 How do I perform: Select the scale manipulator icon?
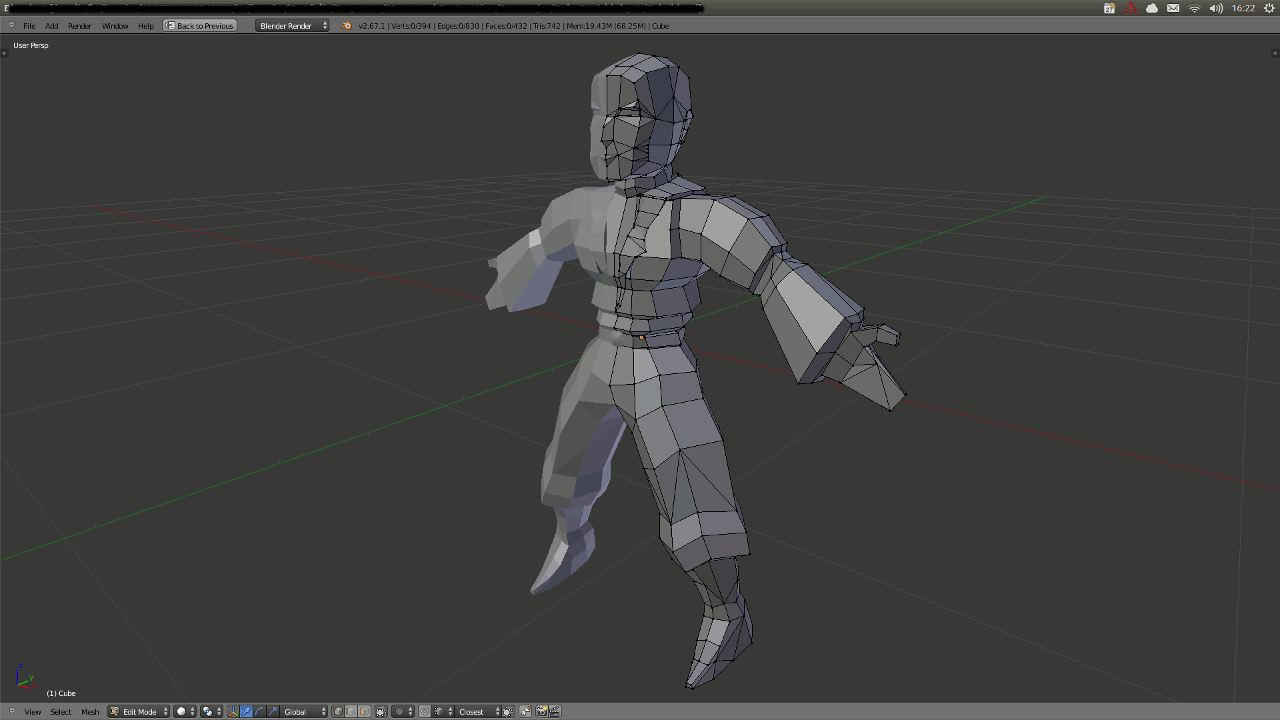pos(272,712)
